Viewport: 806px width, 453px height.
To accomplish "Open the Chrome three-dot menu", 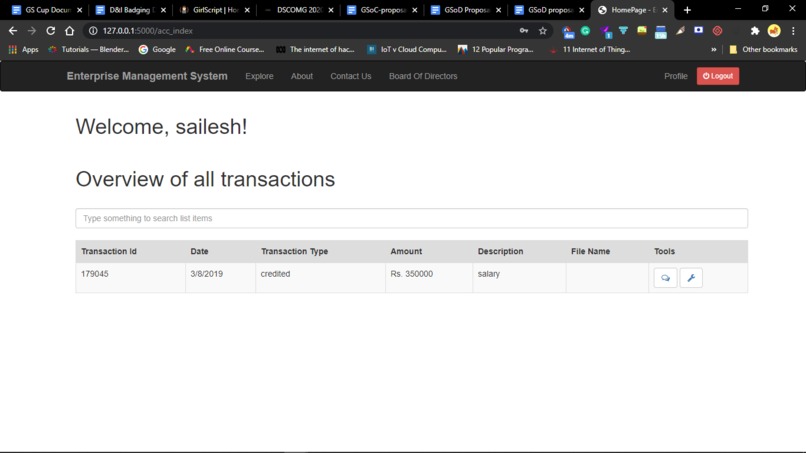I will (x=793, y=31).
